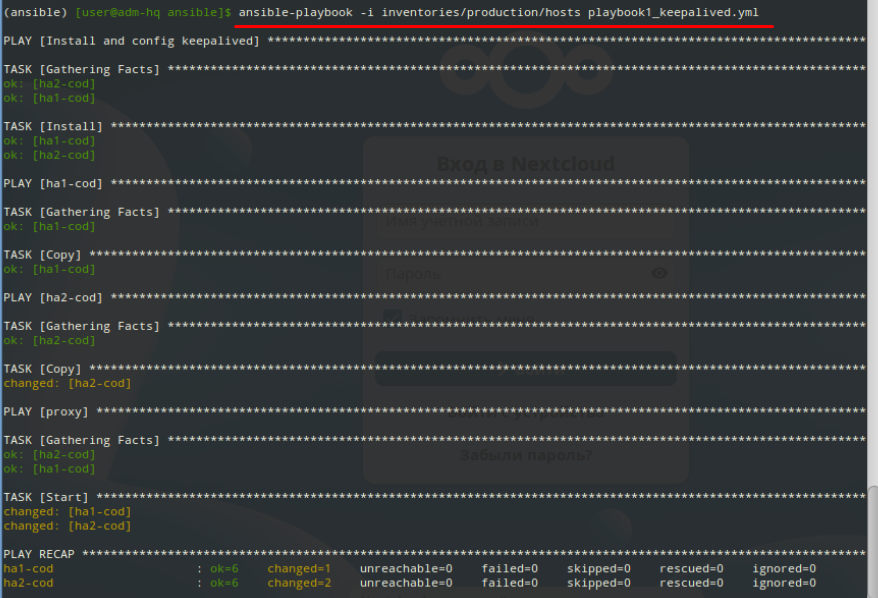Image resolution: width=878 pixels, height=598 pixels.
Task: Open the Забыли пароль? link
Action: click(x=525, y=455)
